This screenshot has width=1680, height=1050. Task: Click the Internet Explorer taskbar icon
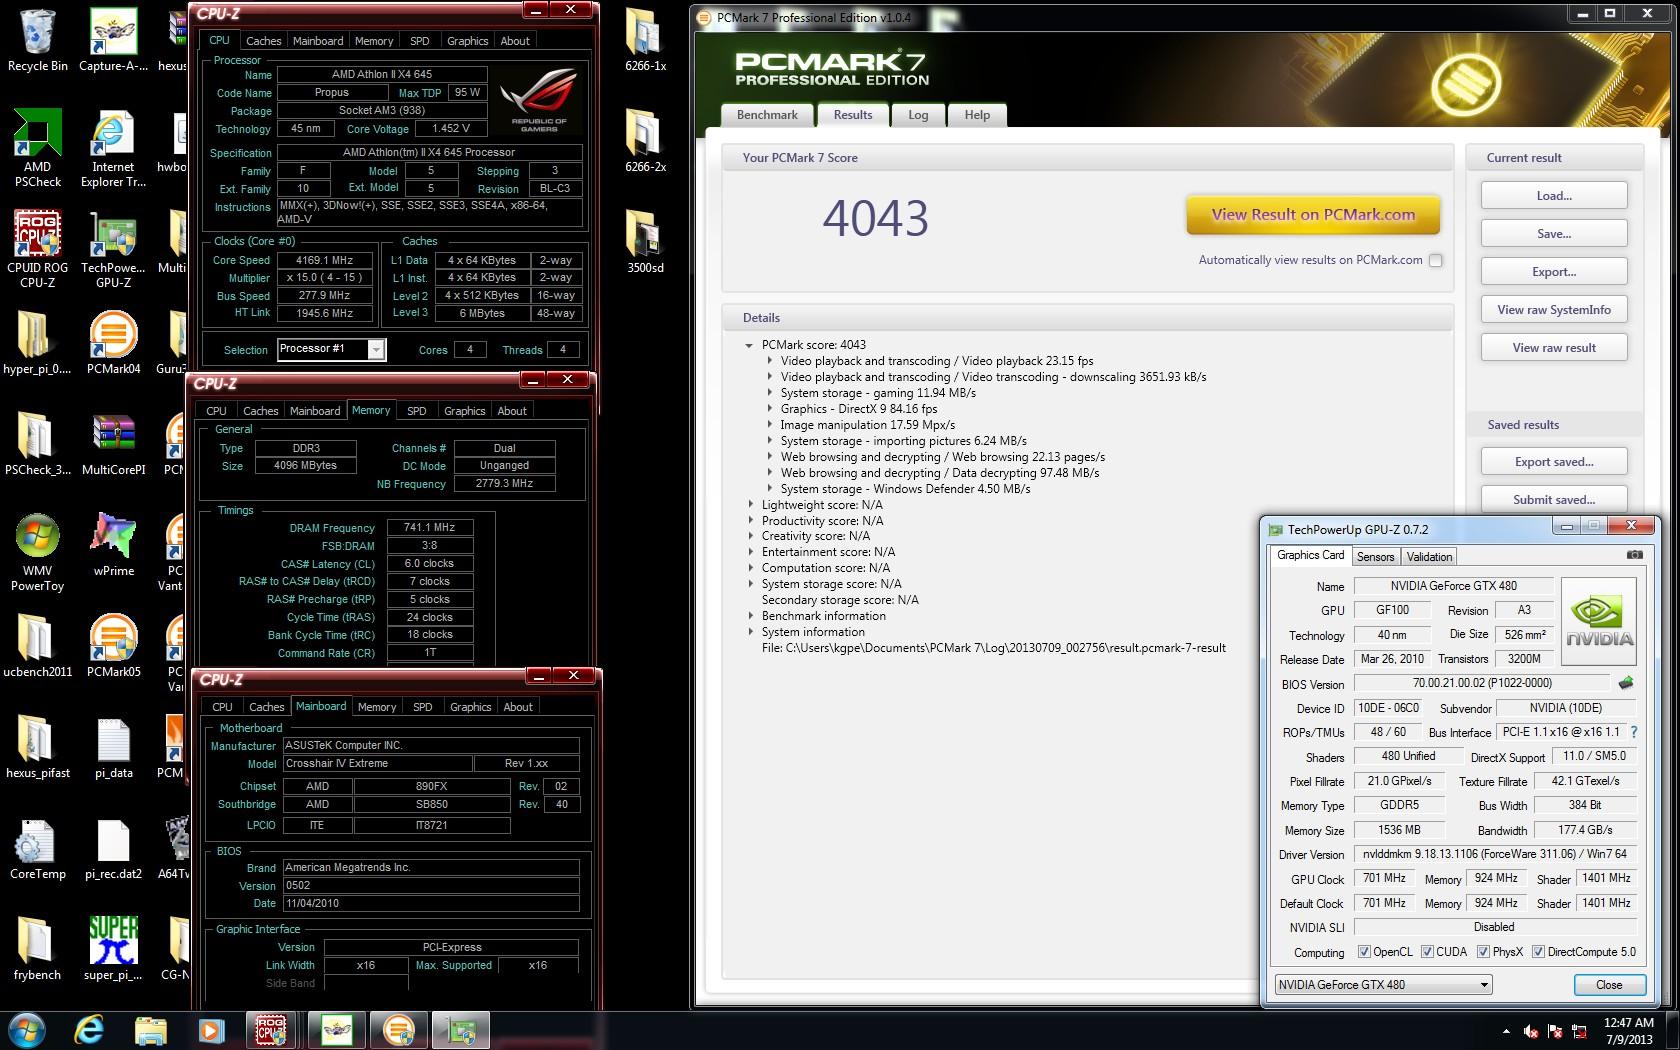pyautogui.click(x=89, y=1030)
